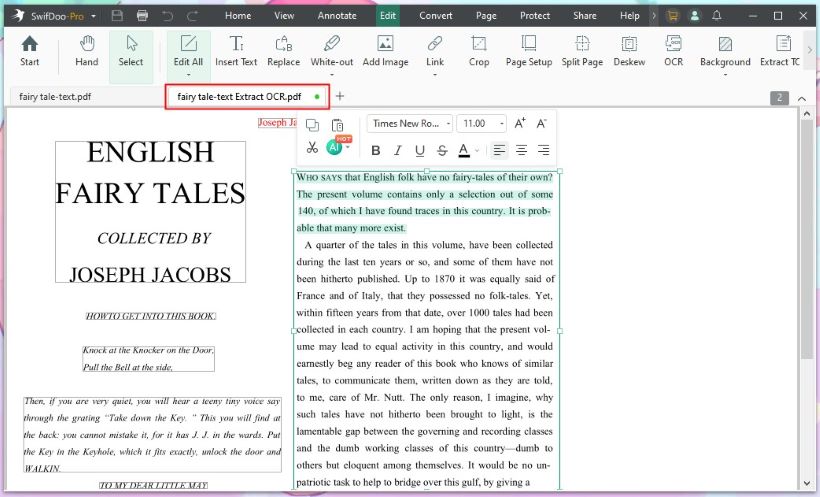Set center text alignment
Screen dimensions: 820x497
tap(521, 151)
